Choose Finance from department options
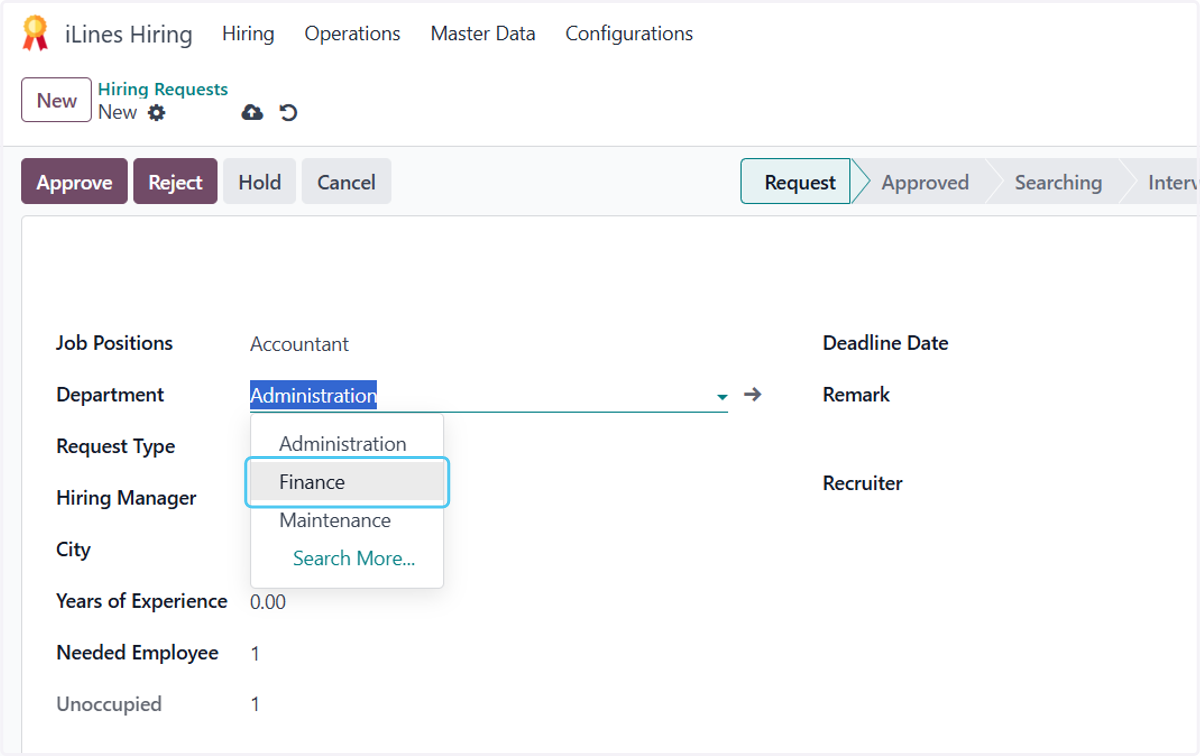The width and height of the screenshot is (1200, 756). (x=347, y=482)
